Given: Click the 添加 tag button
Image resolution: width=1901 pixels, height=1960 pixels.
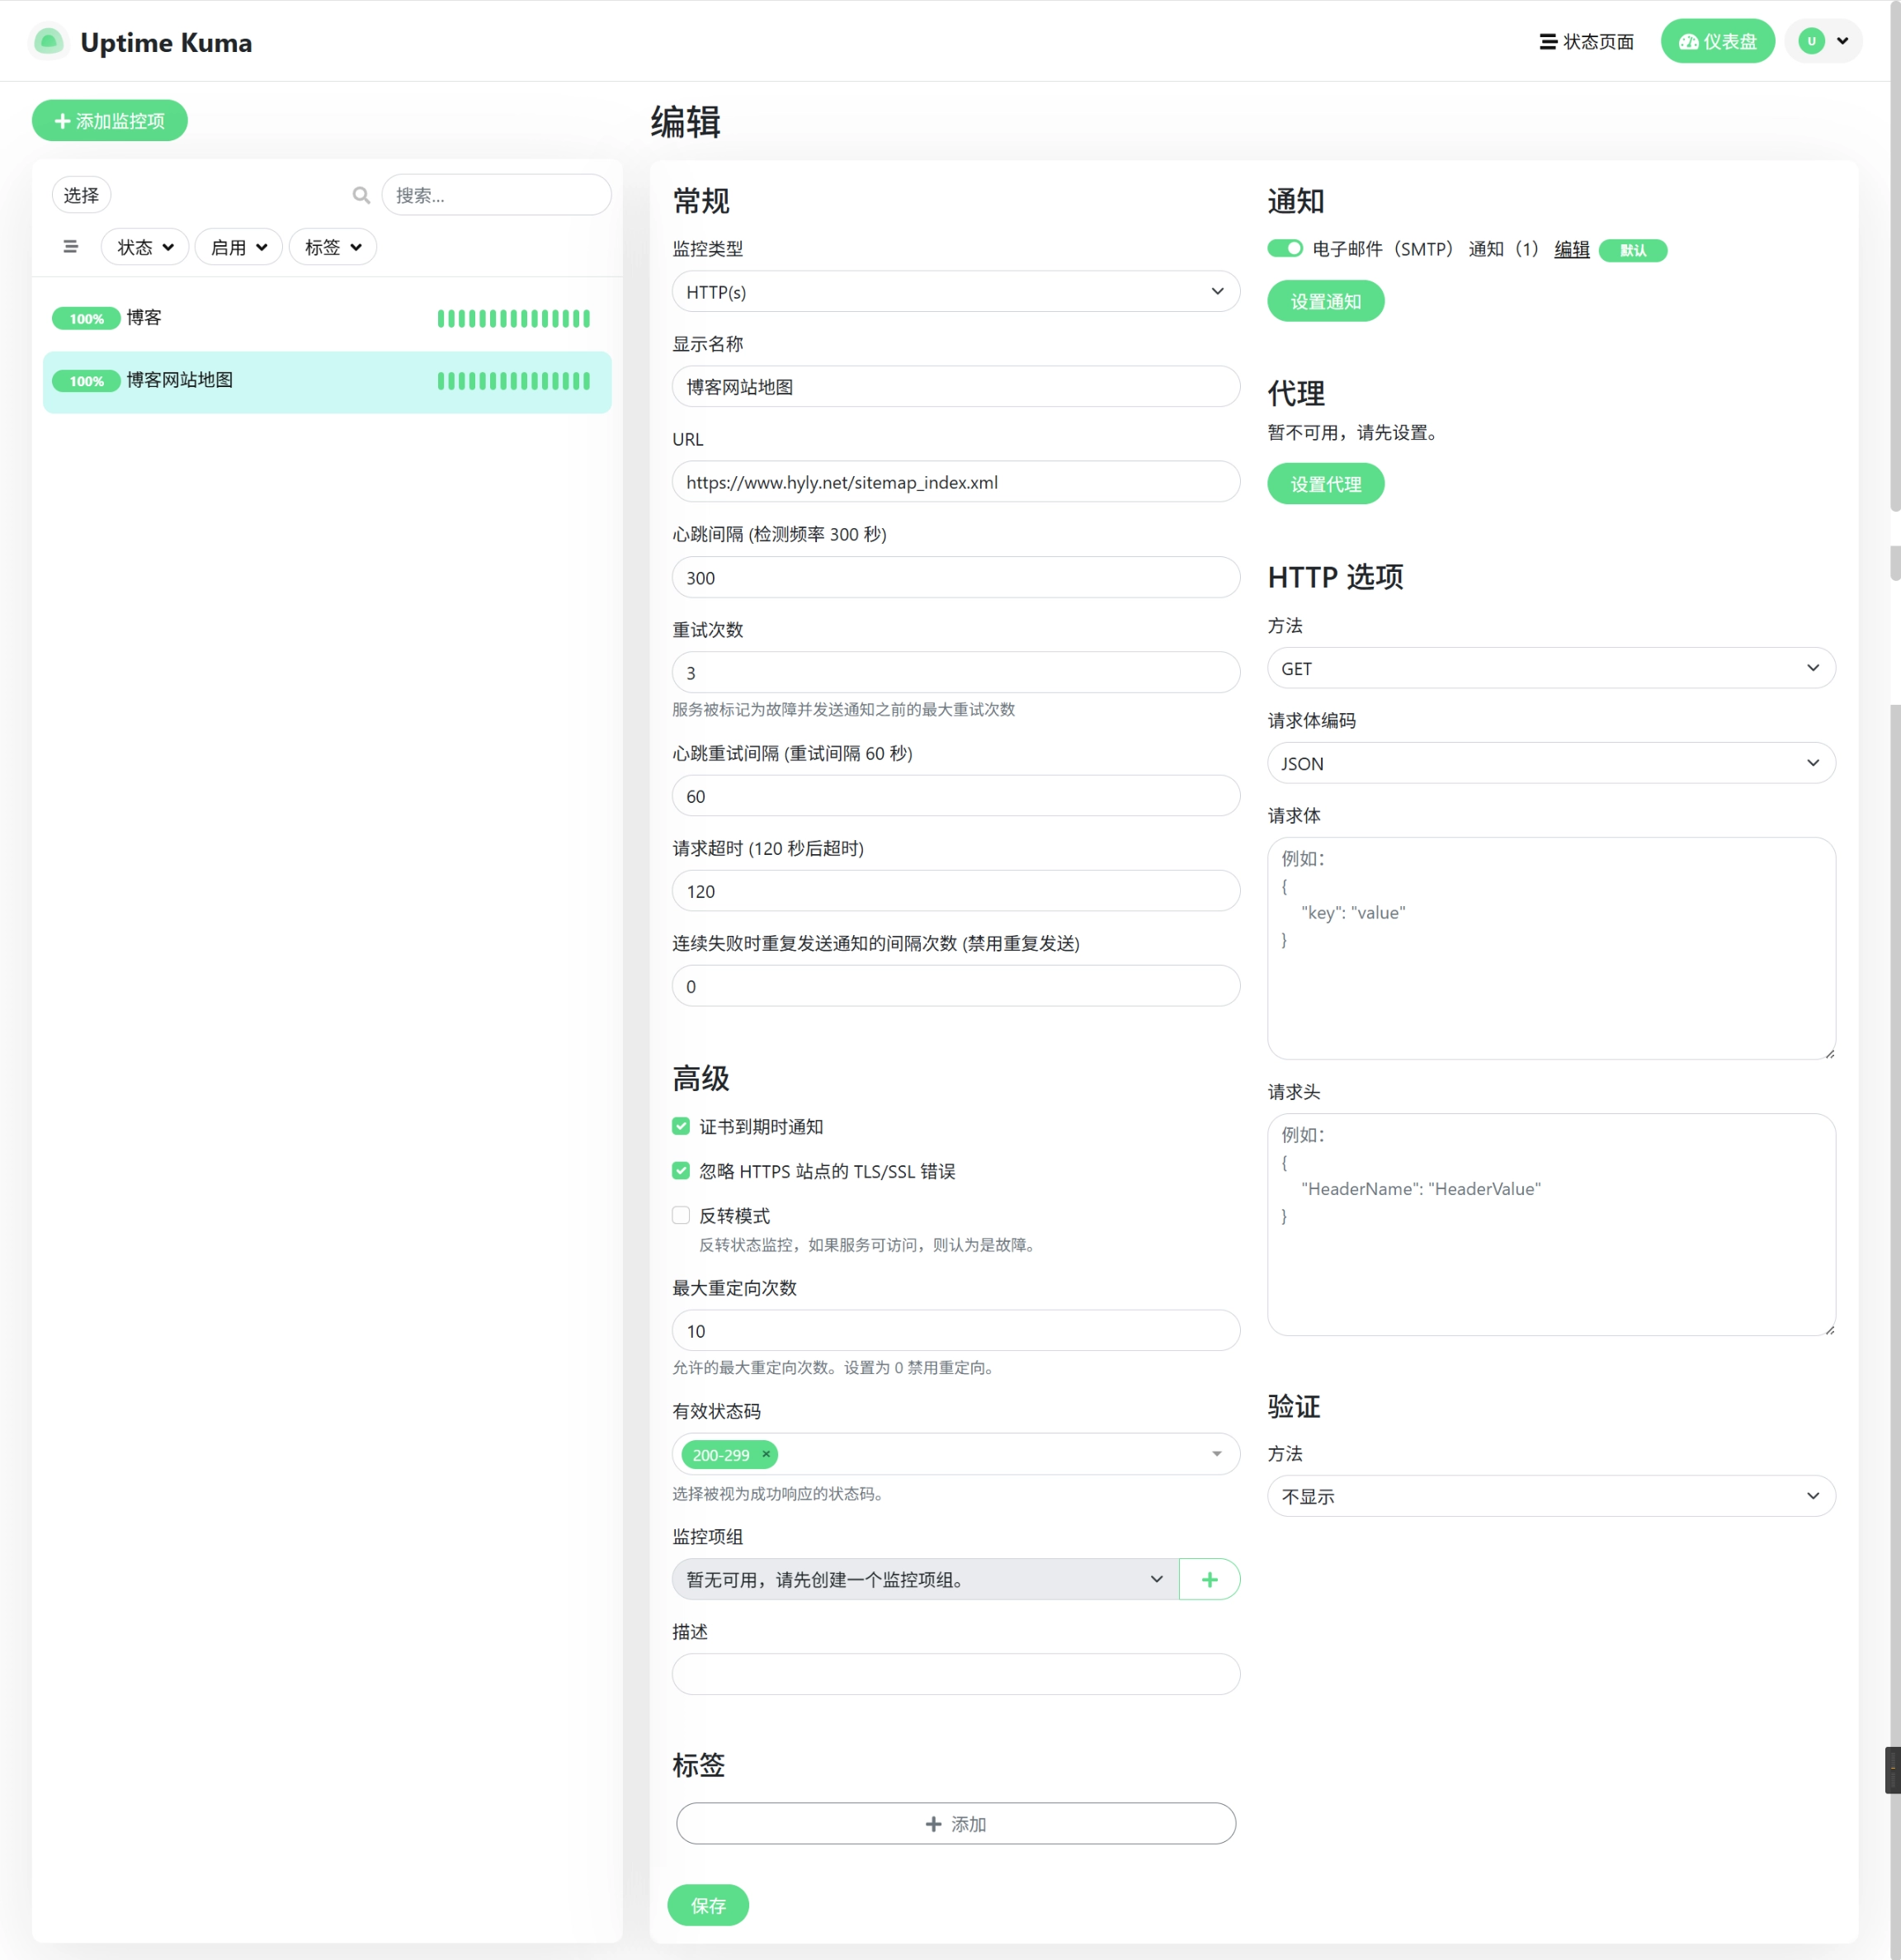Looking at the screenshot, I should click(x=956, y=1823).
